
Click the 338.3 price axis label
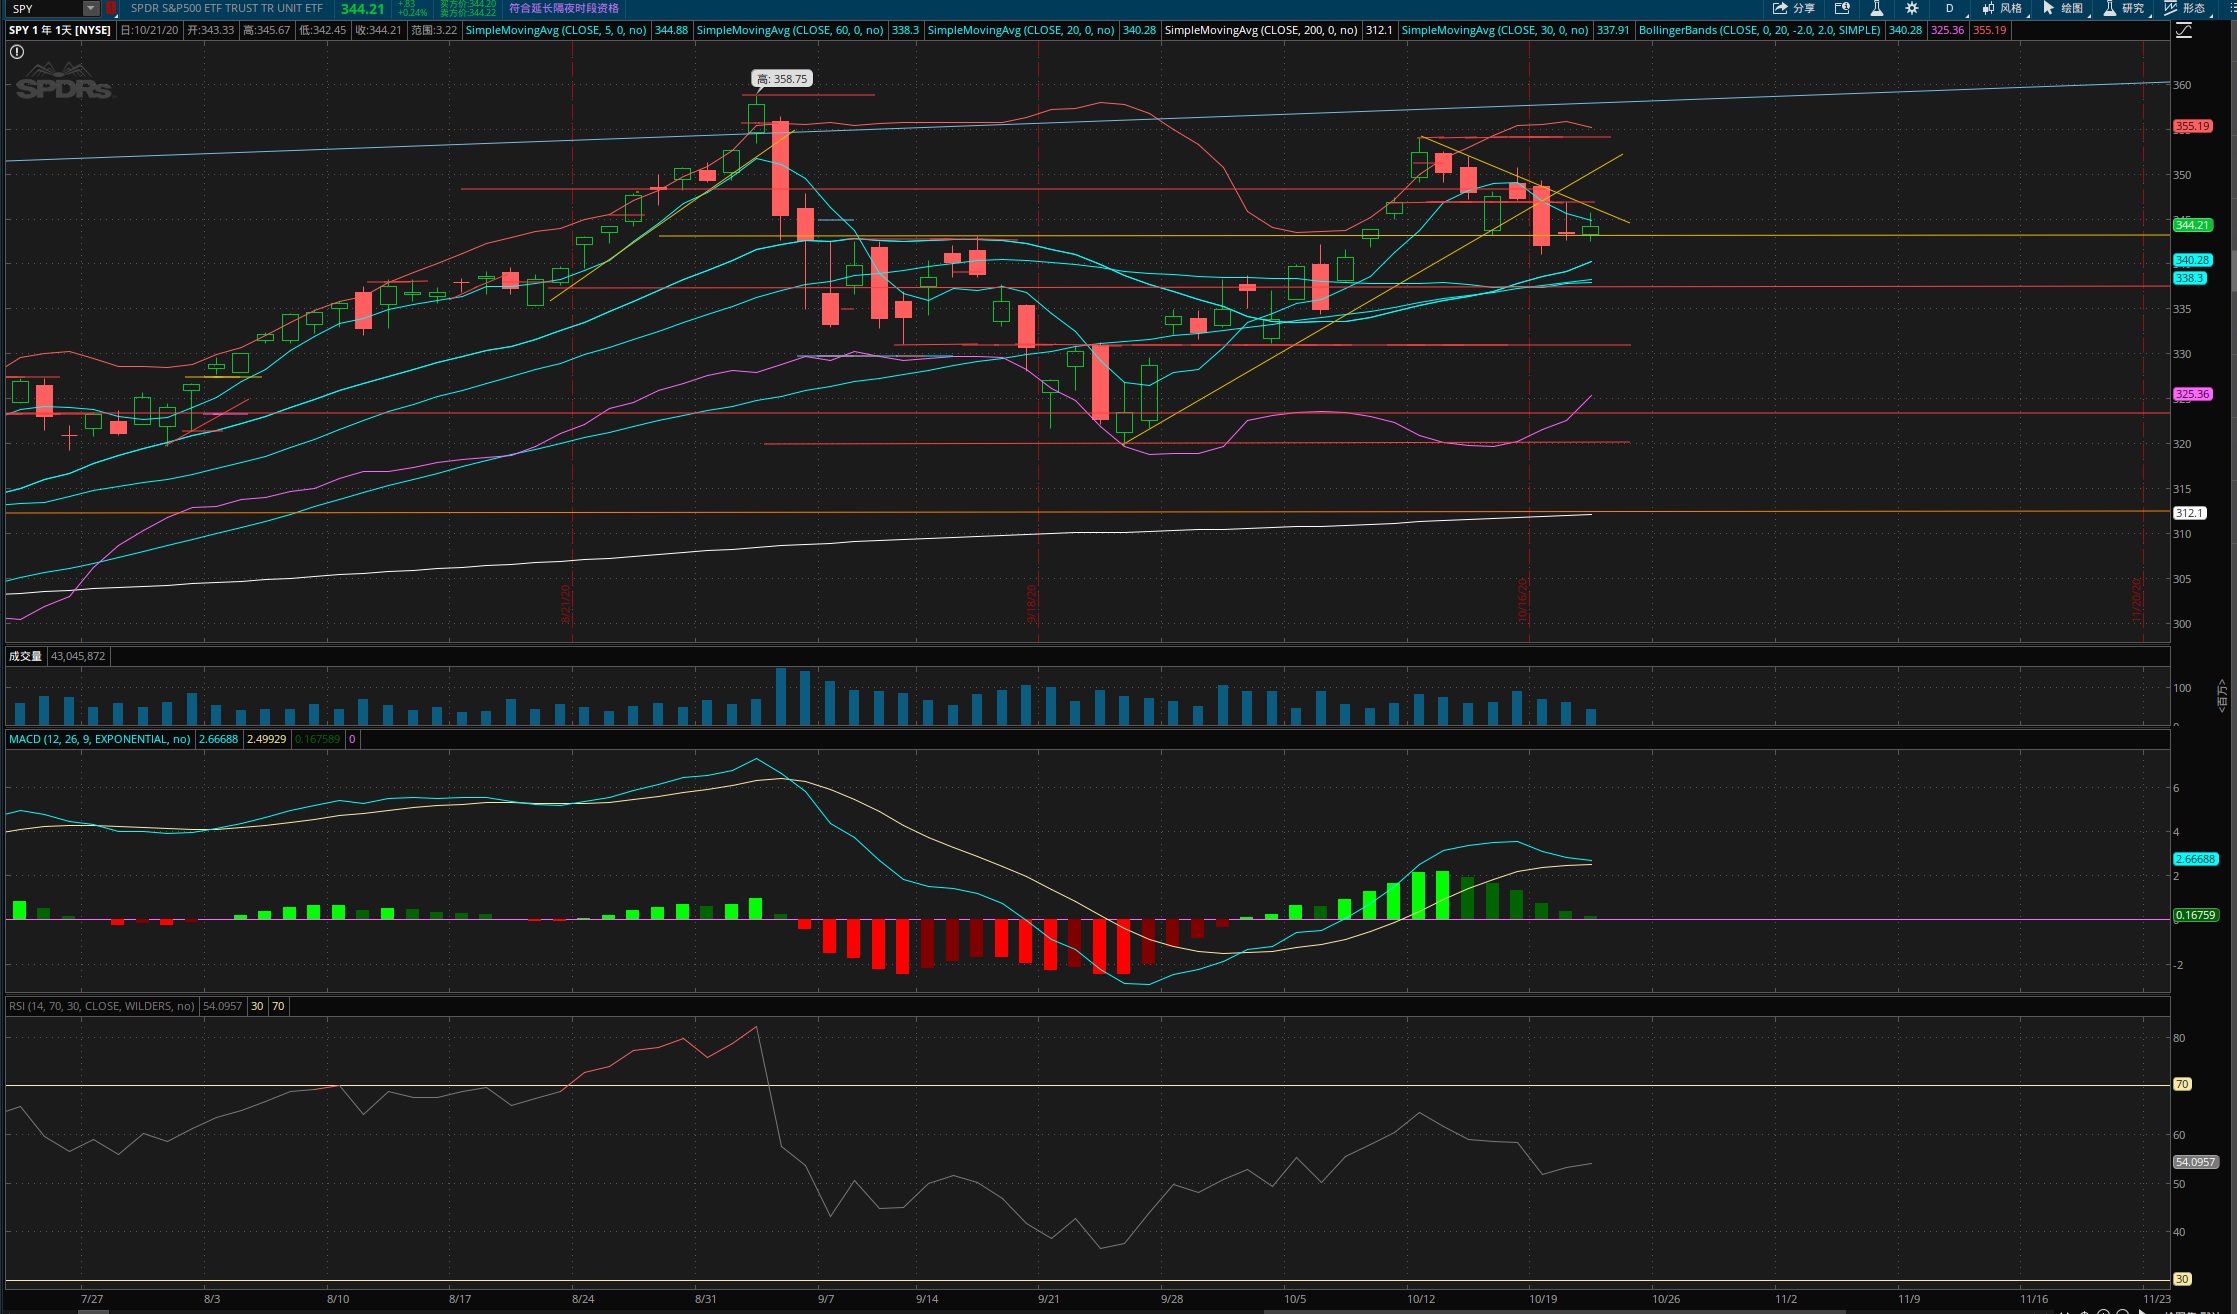pyautogui.click(x=2189, y=278)
